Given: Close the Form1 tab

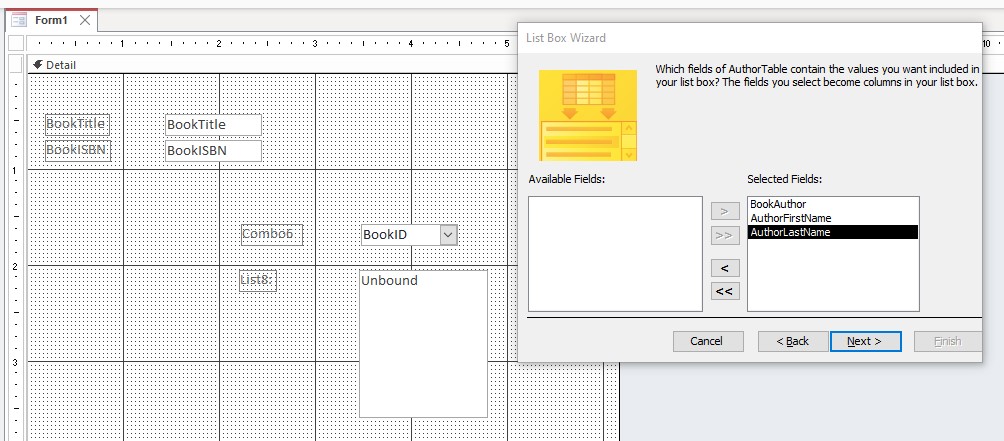Looking at the screenshot, I should pos(85,20).
